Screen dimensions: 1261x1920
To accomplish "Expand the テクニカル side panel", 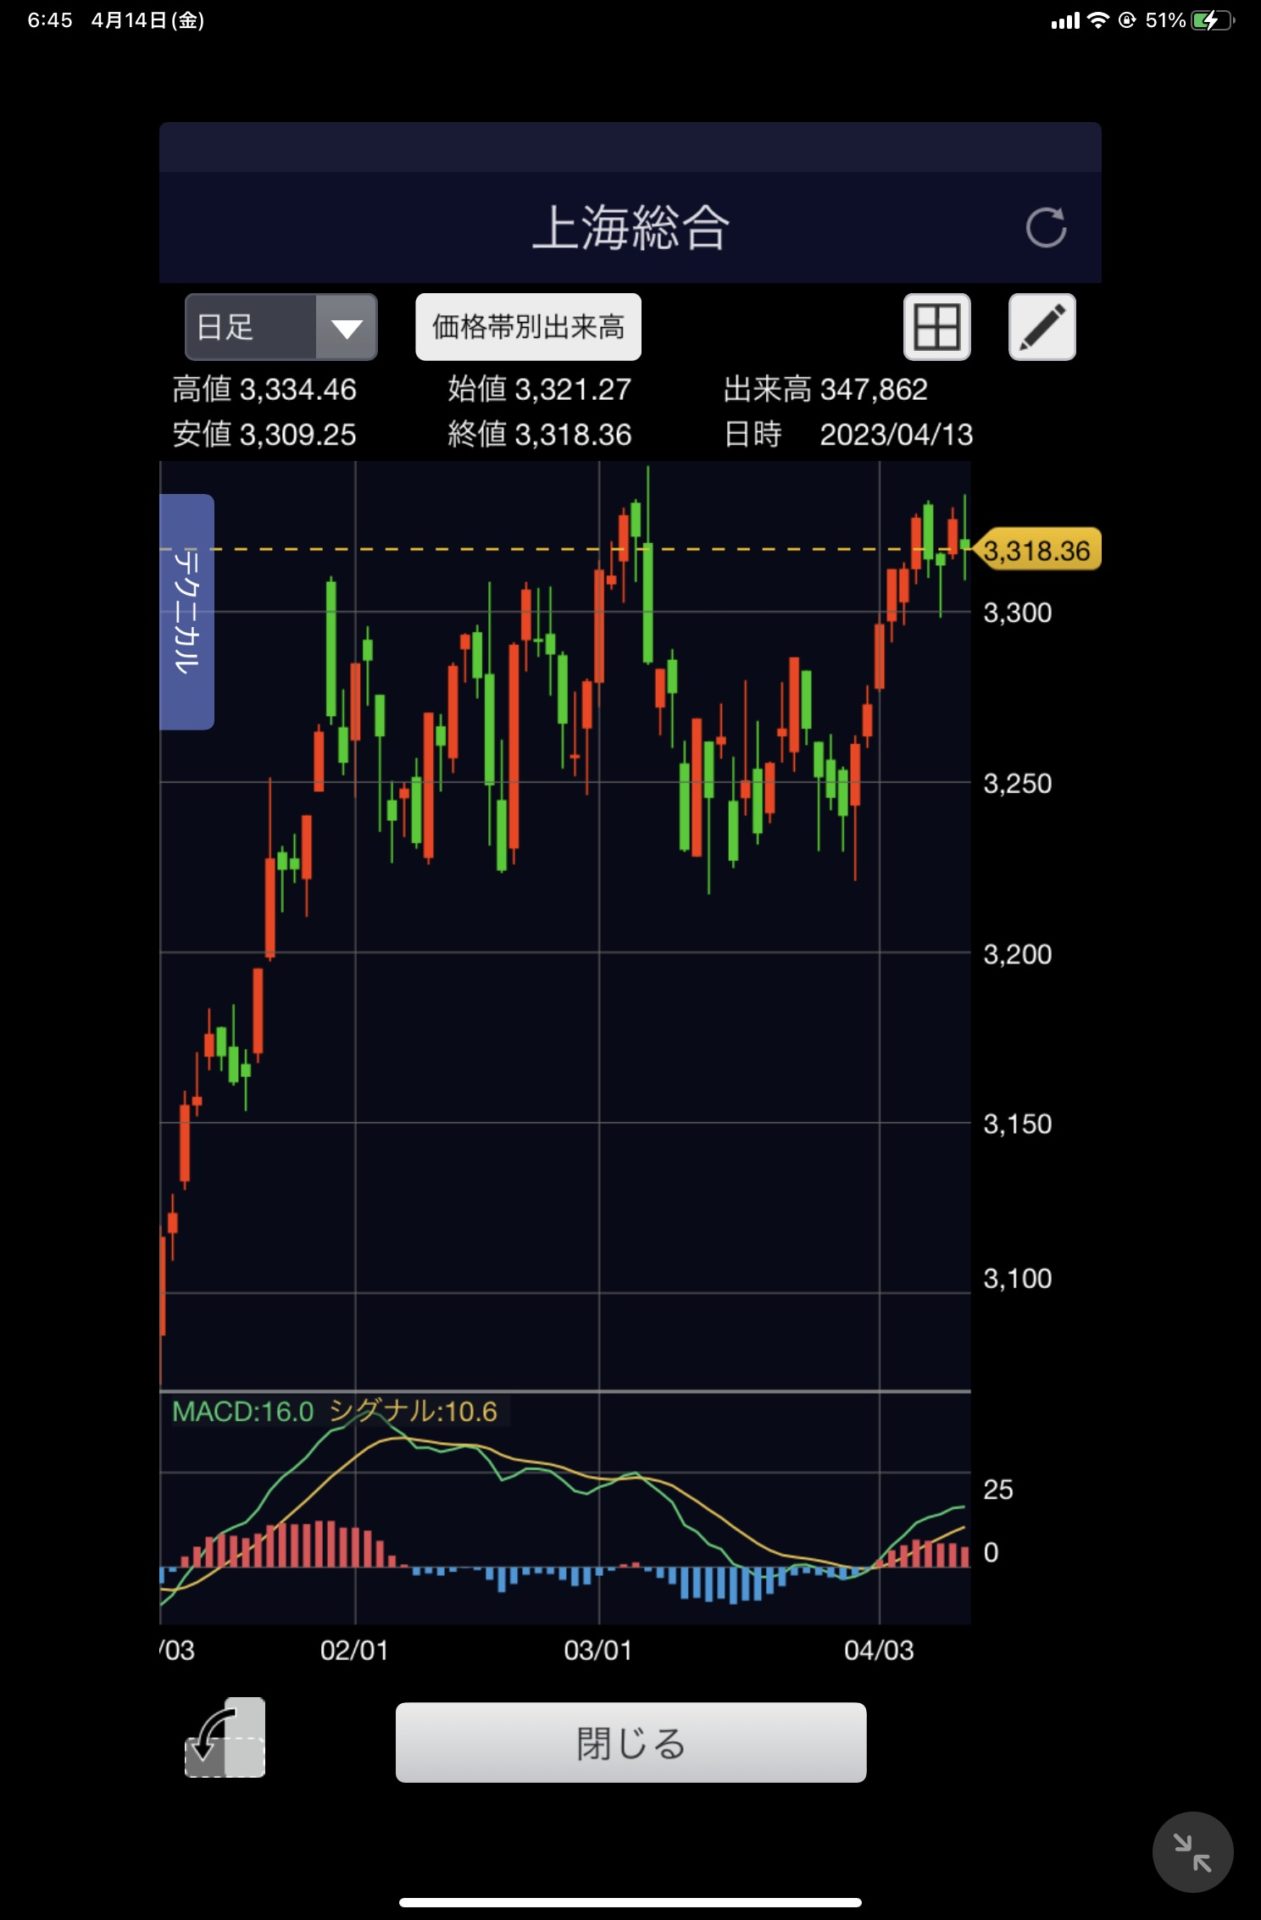I will point(187,611).
